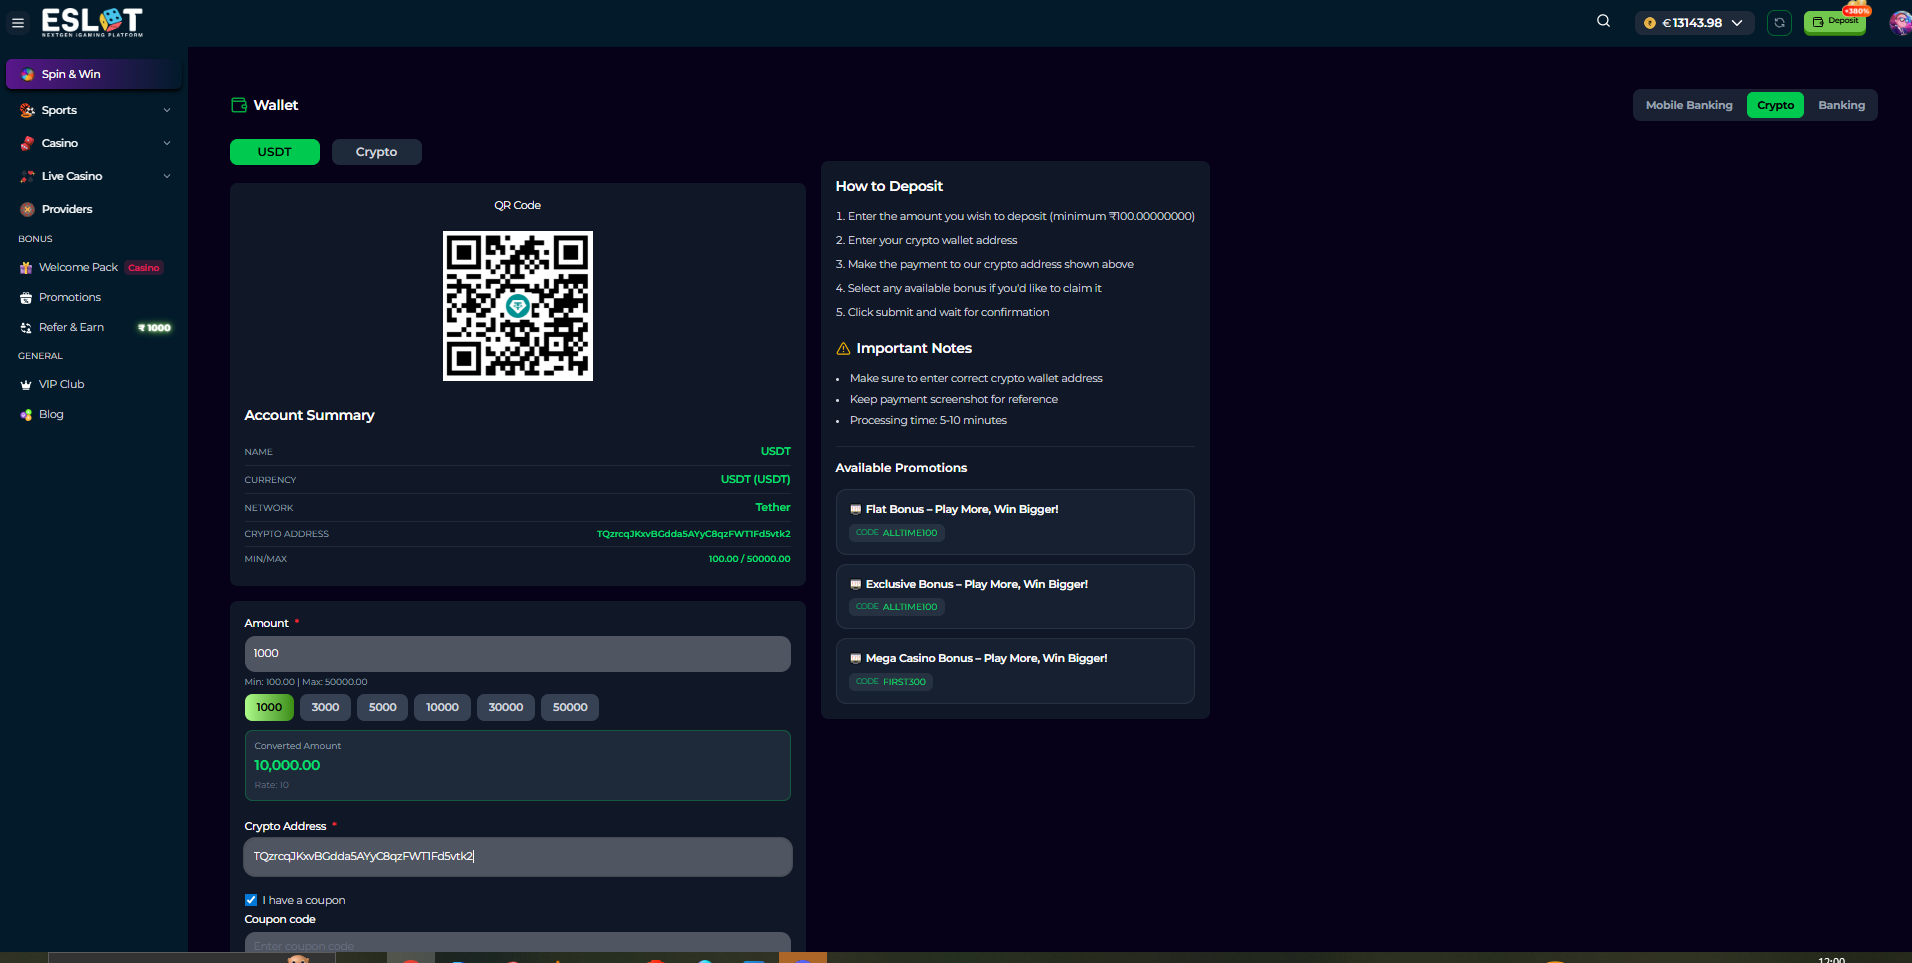The height and width of the screenshot is (963, 1912).
Task: Click the Spin & Win wheel icon
Action: tap(27, 74)
